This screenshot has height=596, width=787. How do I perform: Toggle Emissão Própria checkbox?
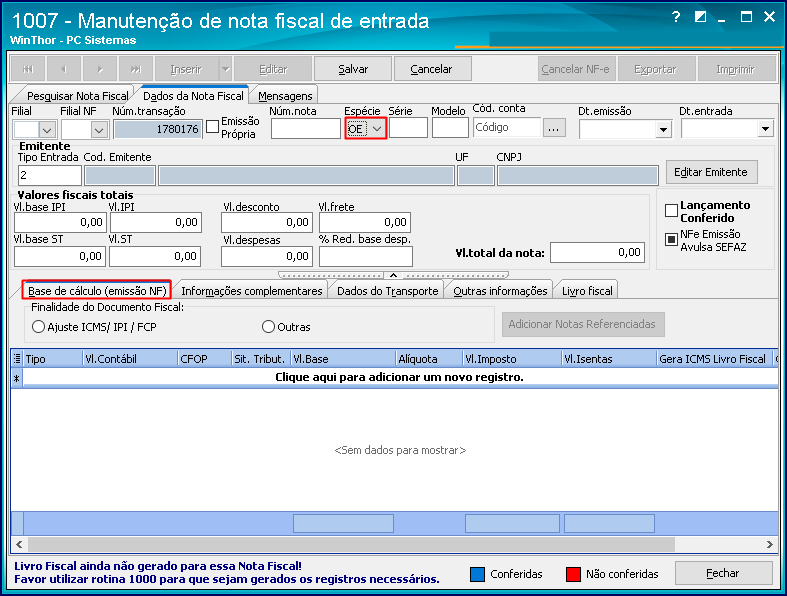[212, 127]
